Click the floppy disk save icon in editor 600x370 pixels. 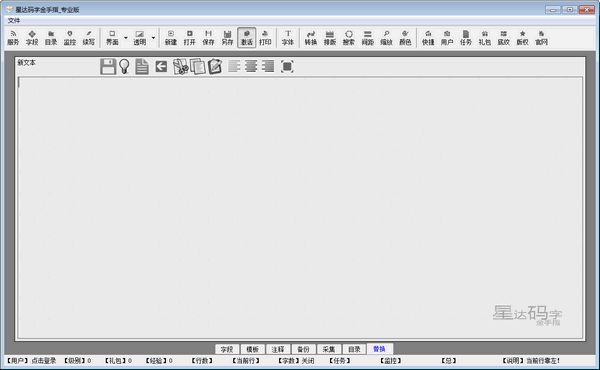click(108, 67)
